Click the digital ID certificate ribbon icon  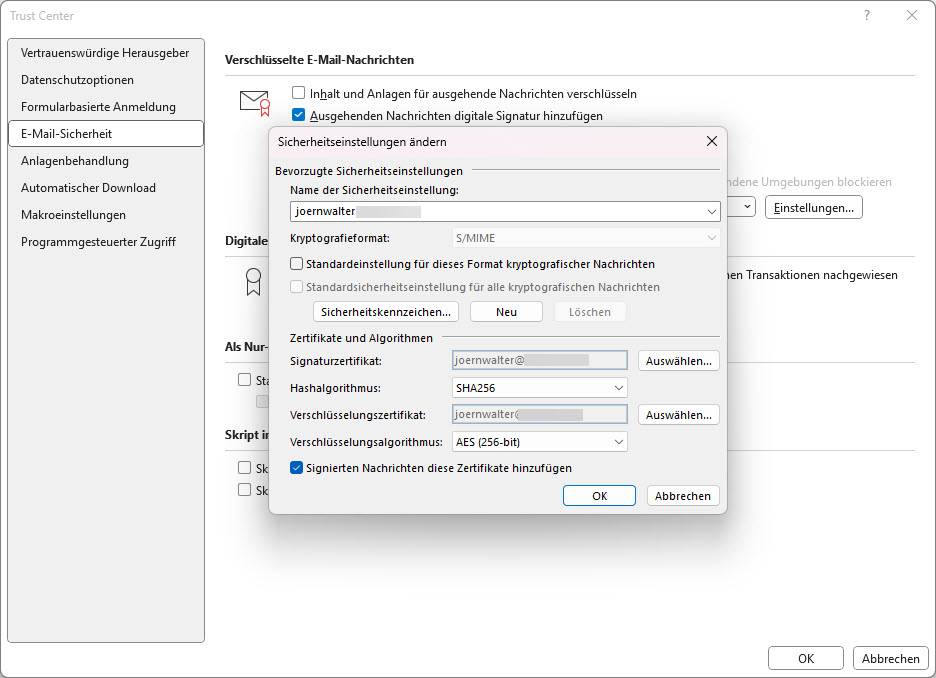pyautogui.click(x=254, y=281)
